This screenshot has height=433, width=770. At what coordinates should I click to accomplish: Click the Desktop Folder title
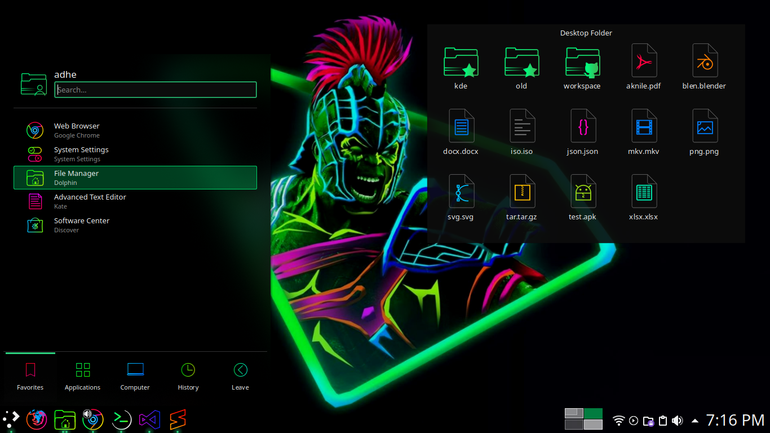[x=586, y=33]
